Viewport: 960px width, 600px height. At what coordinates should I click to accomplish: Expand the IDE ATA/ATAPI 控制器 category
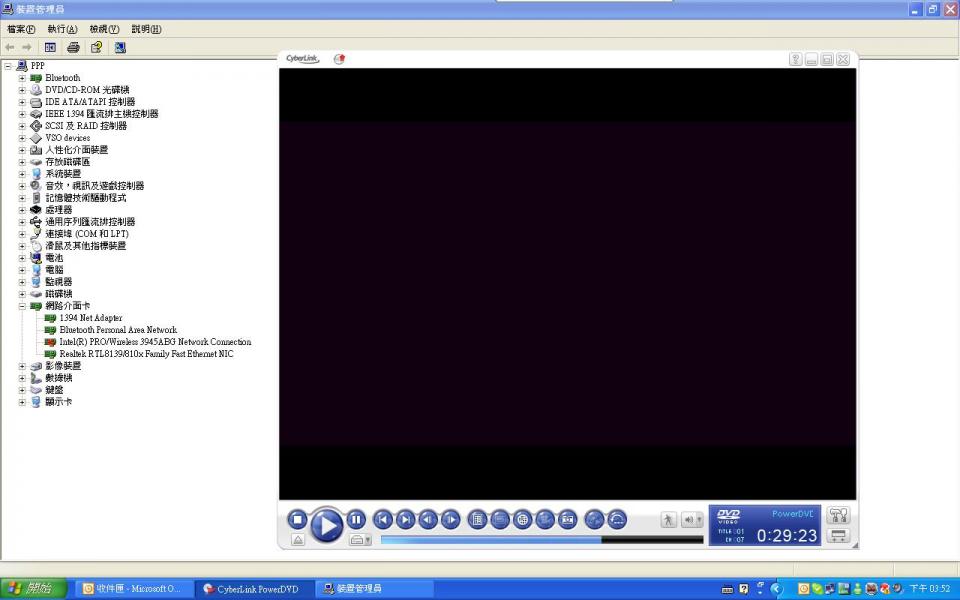[x=22, y=102]
